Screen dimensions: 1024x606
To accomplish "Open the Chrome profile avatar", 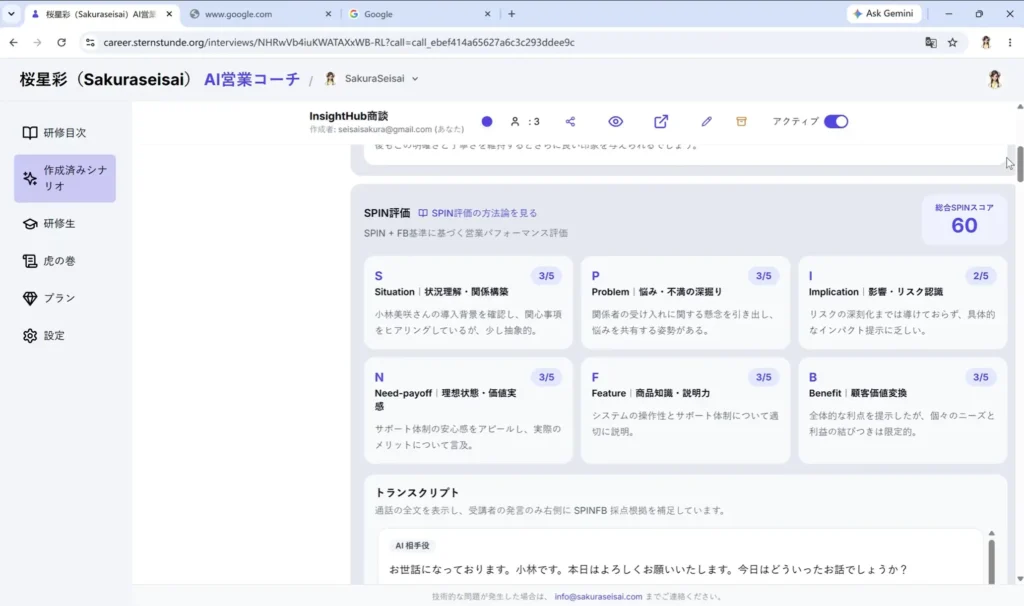I will 986,42.
